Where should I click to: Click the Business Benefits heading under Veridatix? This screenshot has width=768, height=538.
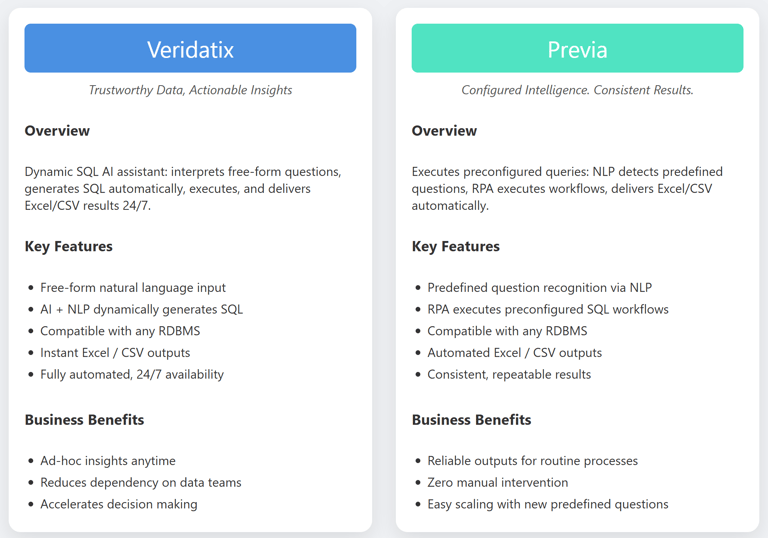[84, 420]
